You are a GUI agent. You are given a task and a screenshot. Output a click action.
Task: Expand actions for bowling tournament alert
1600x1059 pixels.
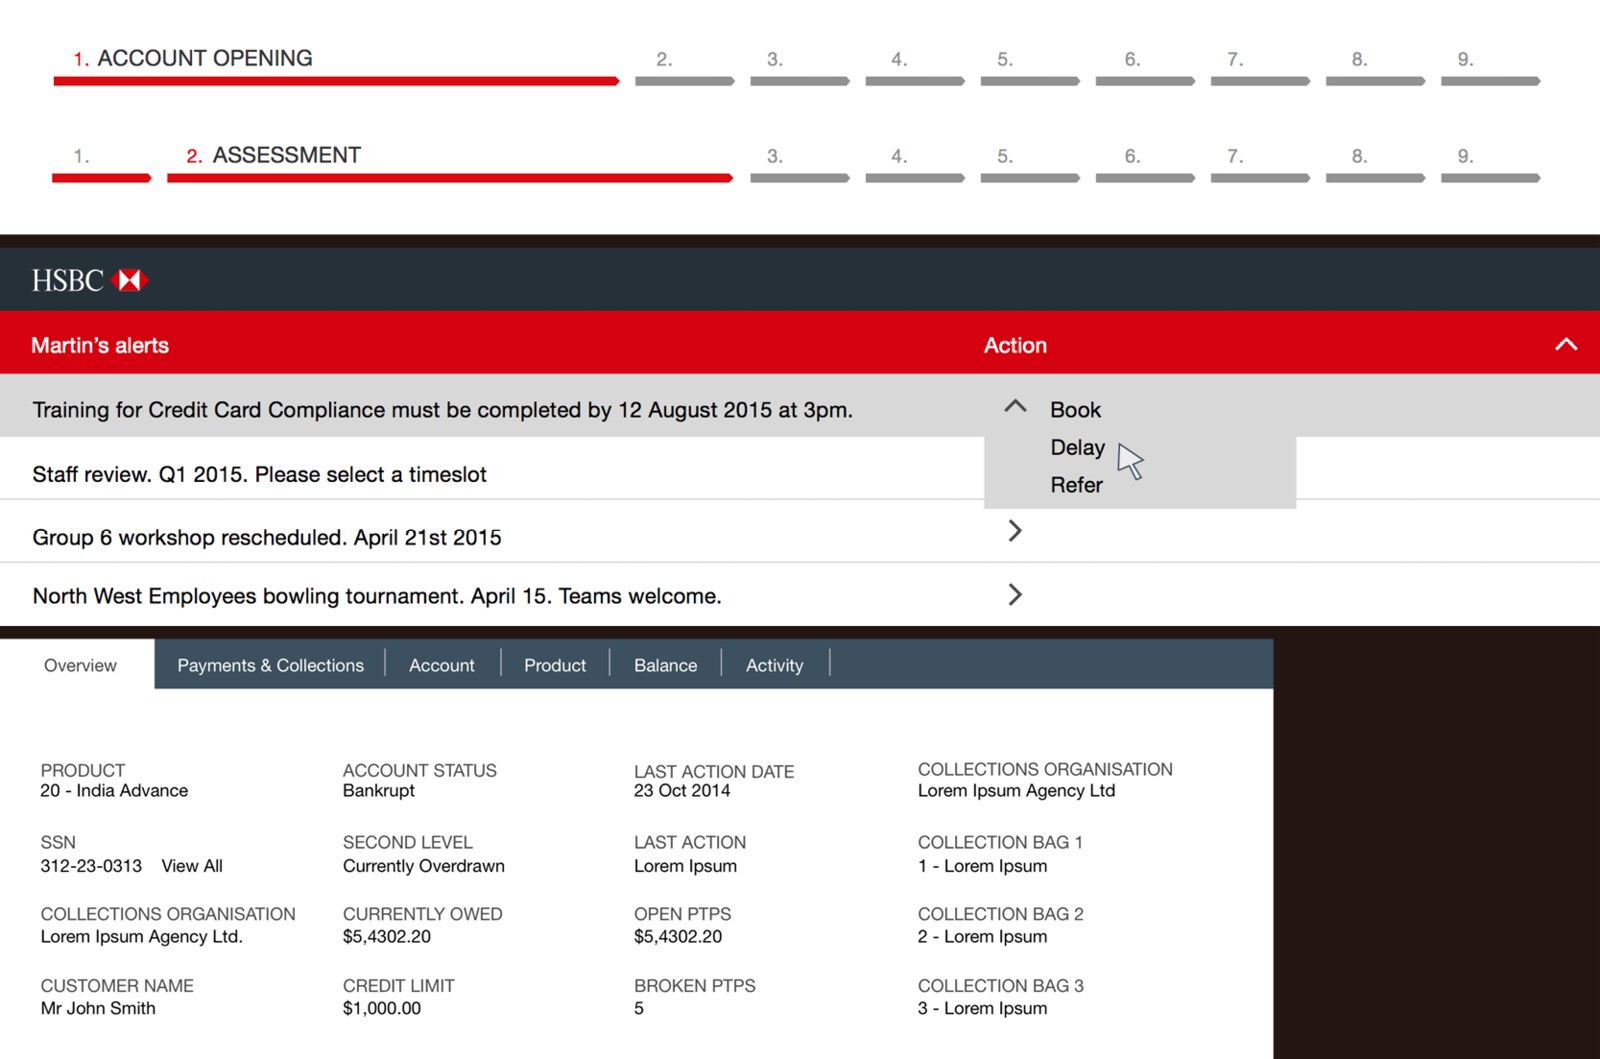(1015, 594)
